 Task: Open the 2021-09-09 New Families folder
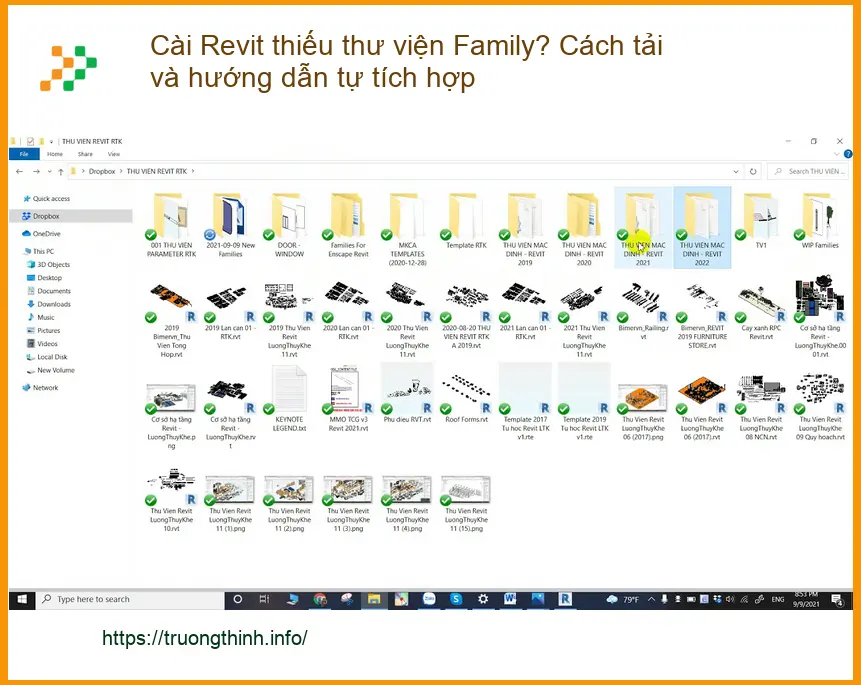[x=231, y=225]
